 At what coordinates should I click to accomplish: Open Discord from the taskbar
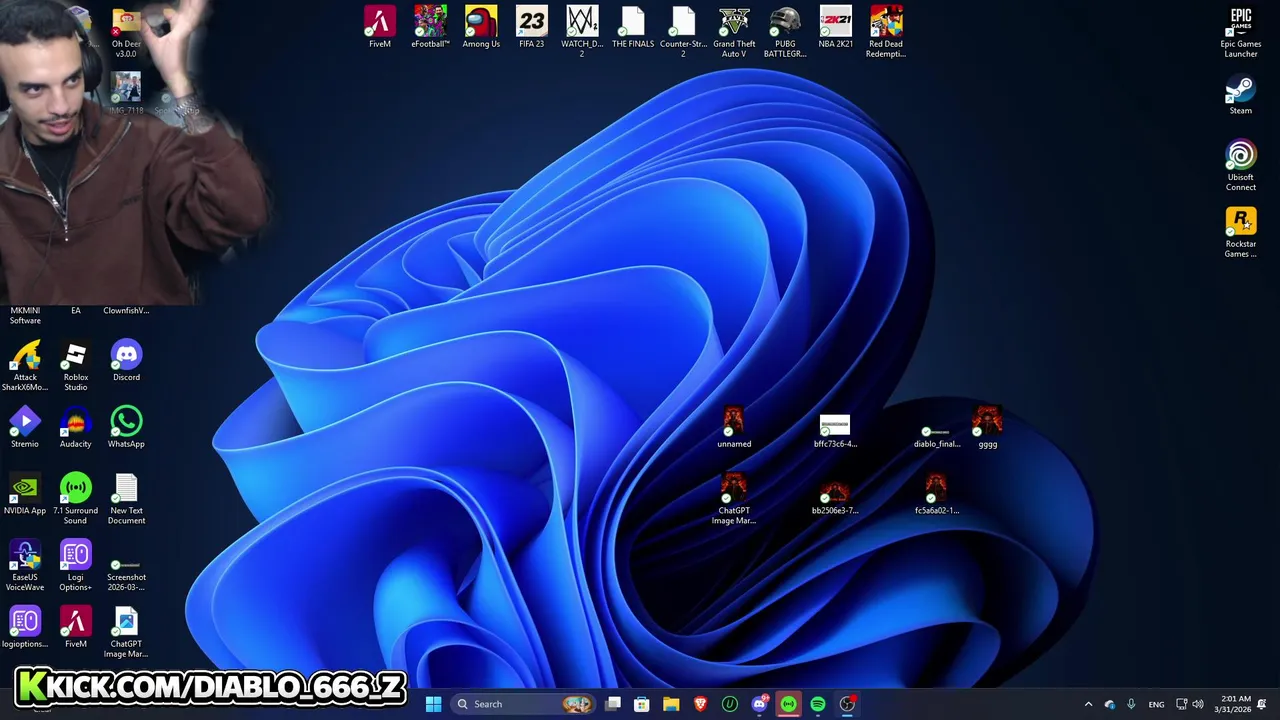(x=759, y=704)
